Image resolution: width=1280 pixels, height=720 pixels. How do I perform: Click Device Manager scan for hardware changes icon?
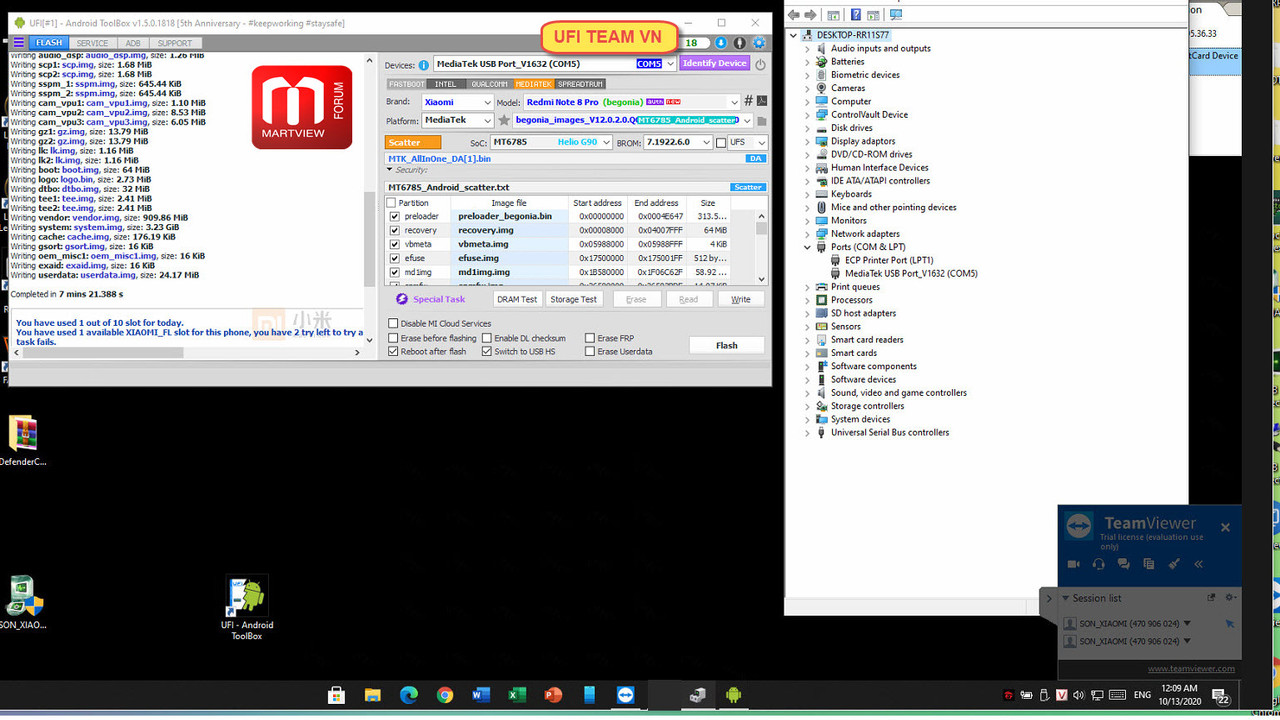(896, 15)
